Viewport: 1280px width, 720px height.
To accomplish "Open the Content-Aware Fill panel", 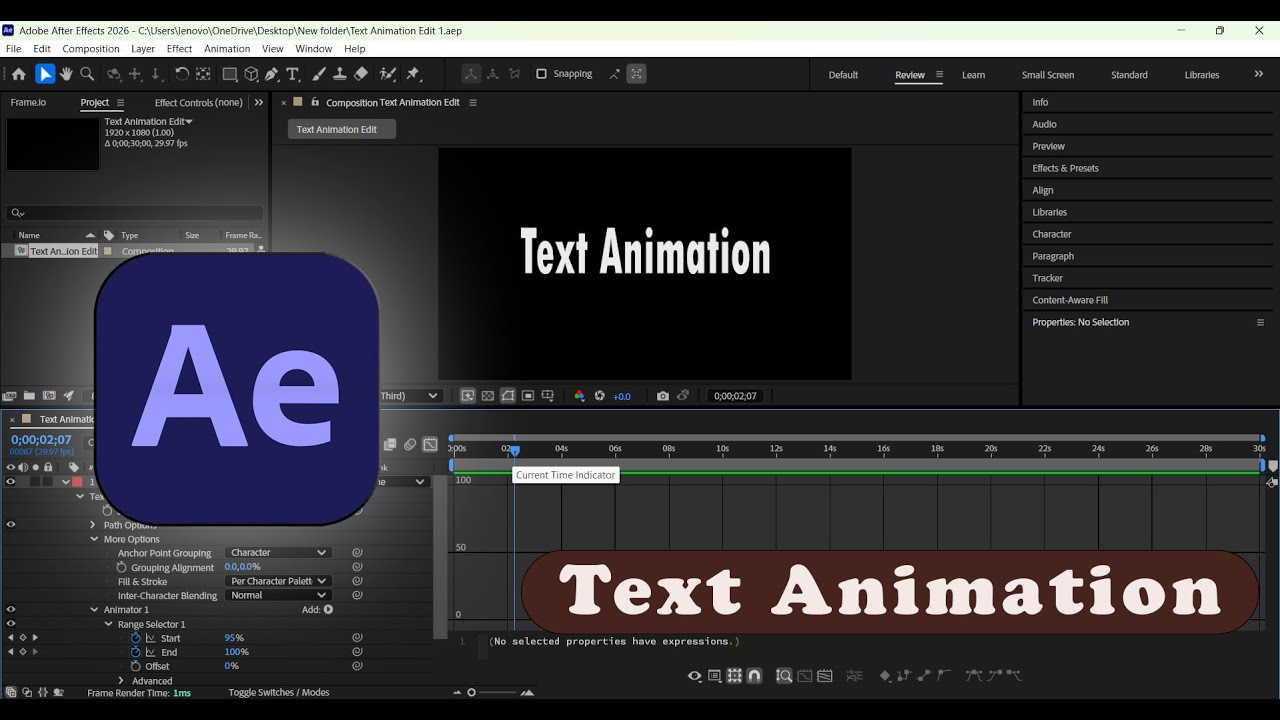I will [x=1070, y=300].
